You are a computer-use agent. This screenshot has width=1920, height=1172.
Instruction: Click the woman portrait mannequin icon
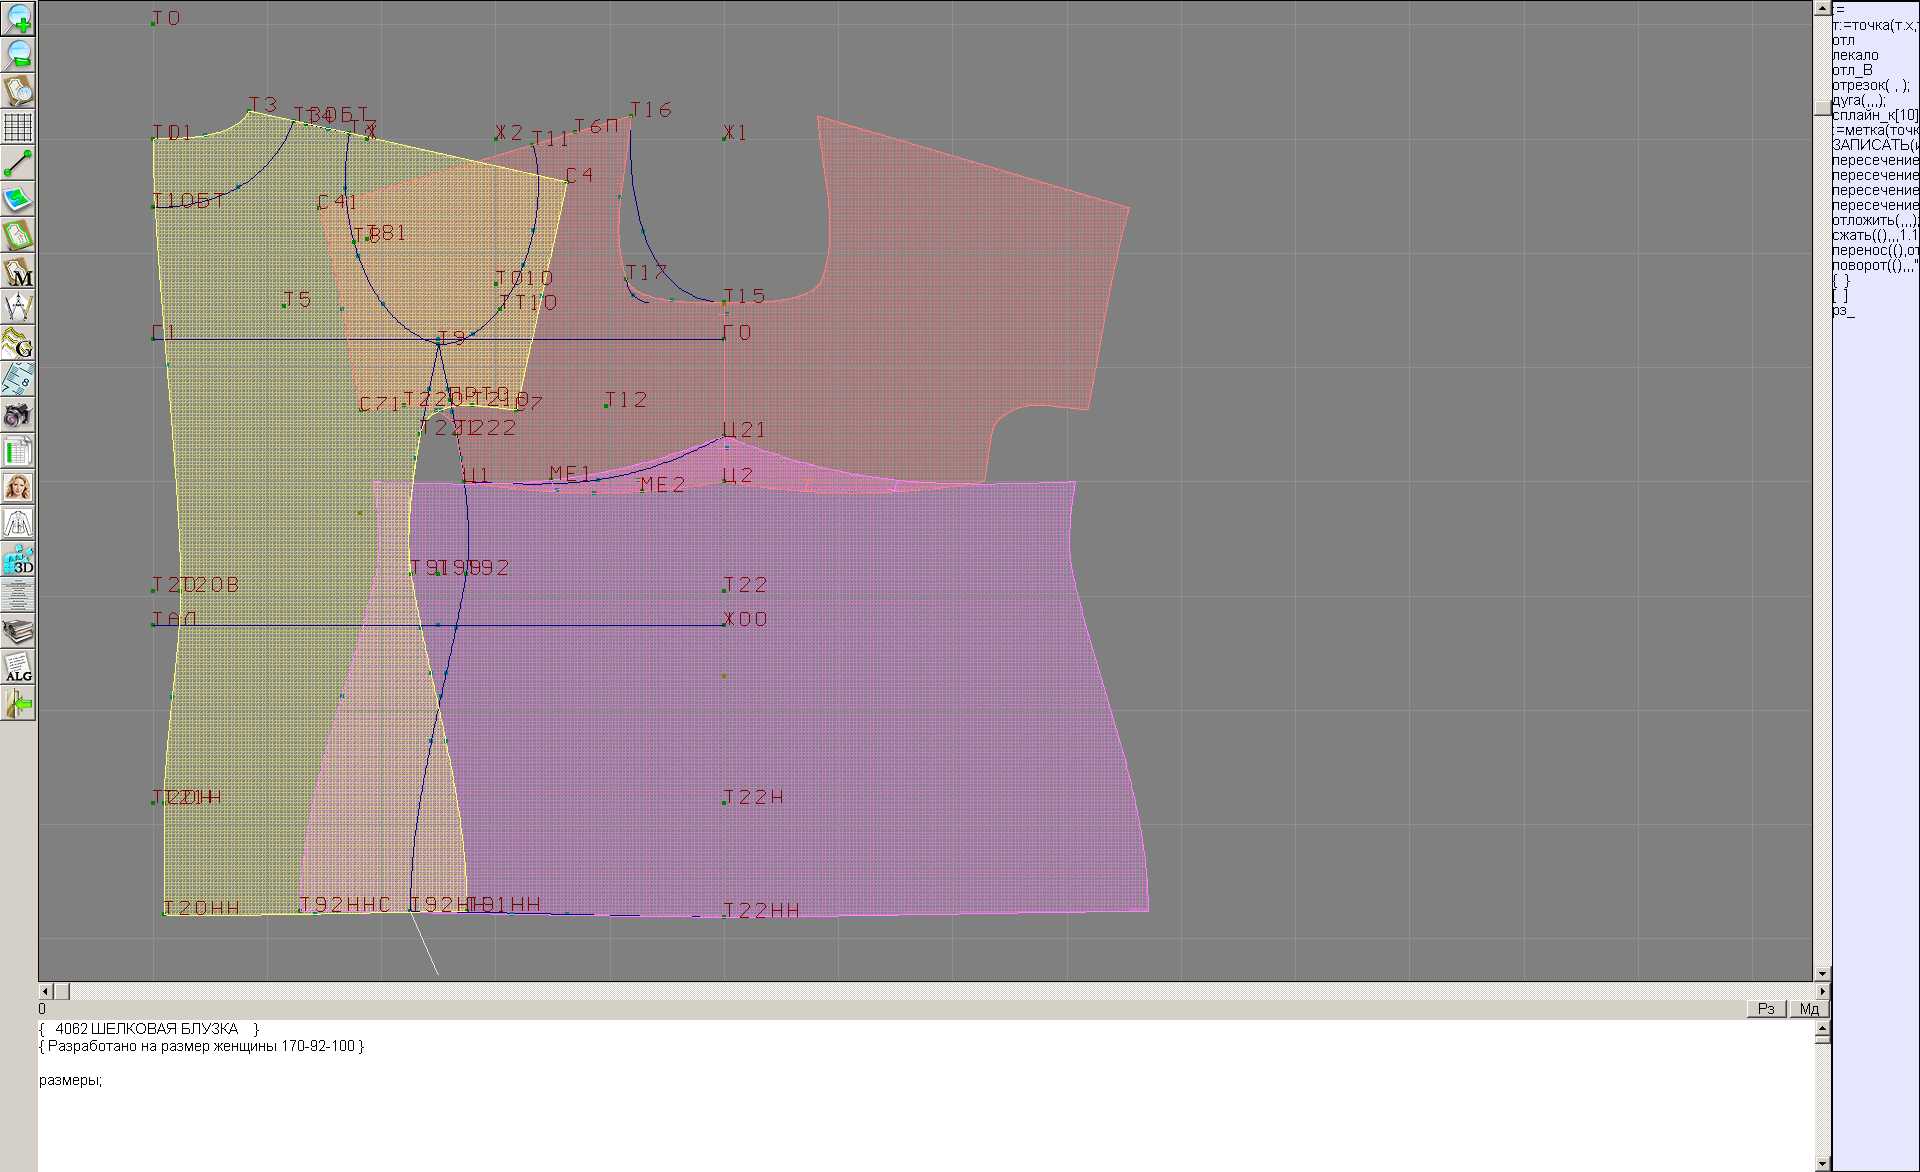coord(18,487)
